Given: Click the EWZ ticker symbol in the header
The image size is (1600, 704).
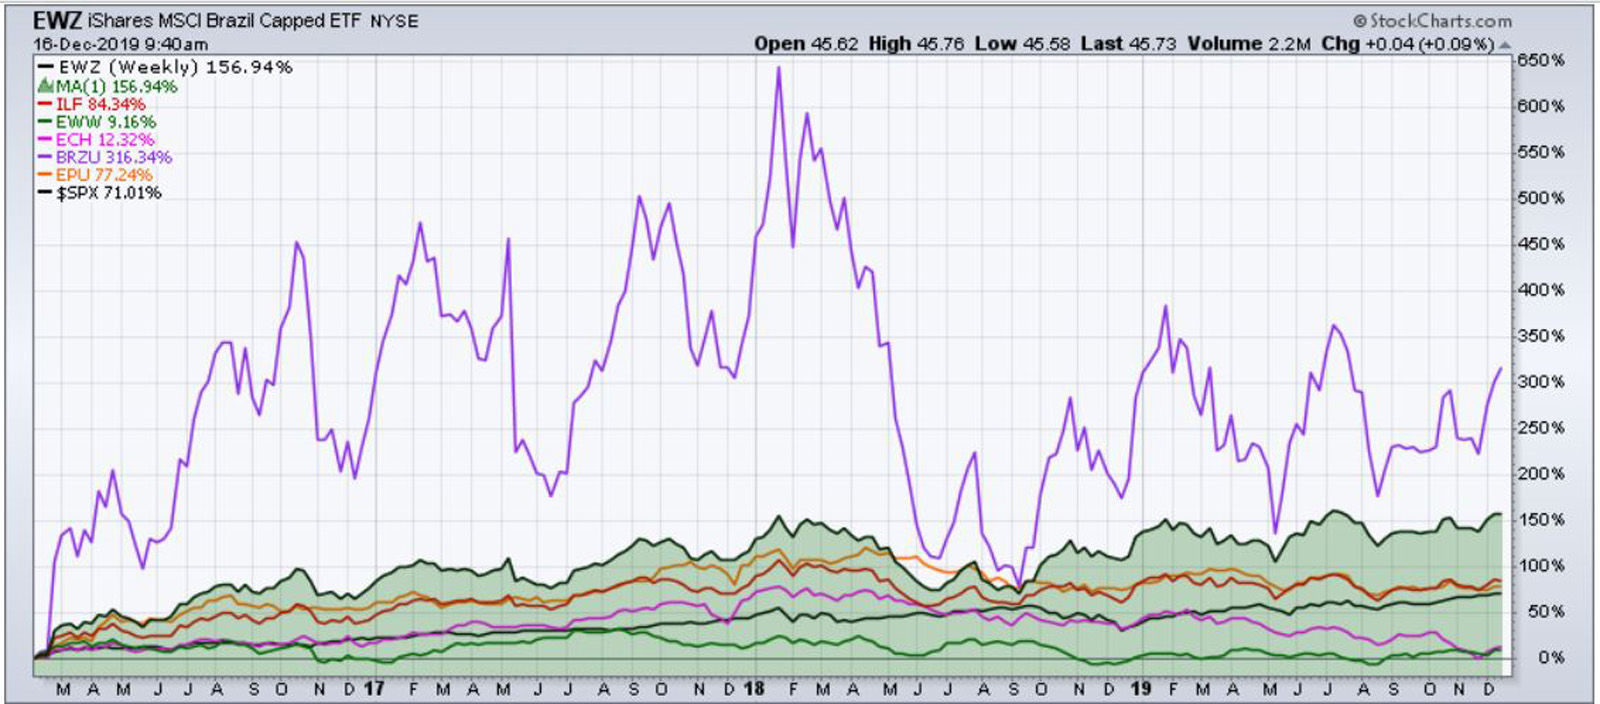Looking at the screenshot, I should (x=58, y=20).
